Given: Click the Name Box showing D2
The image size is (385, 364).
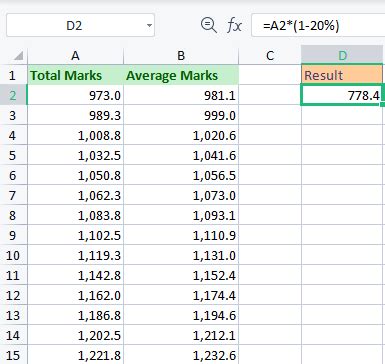Looking at the screenshot, I should click(x=80, y=25).
